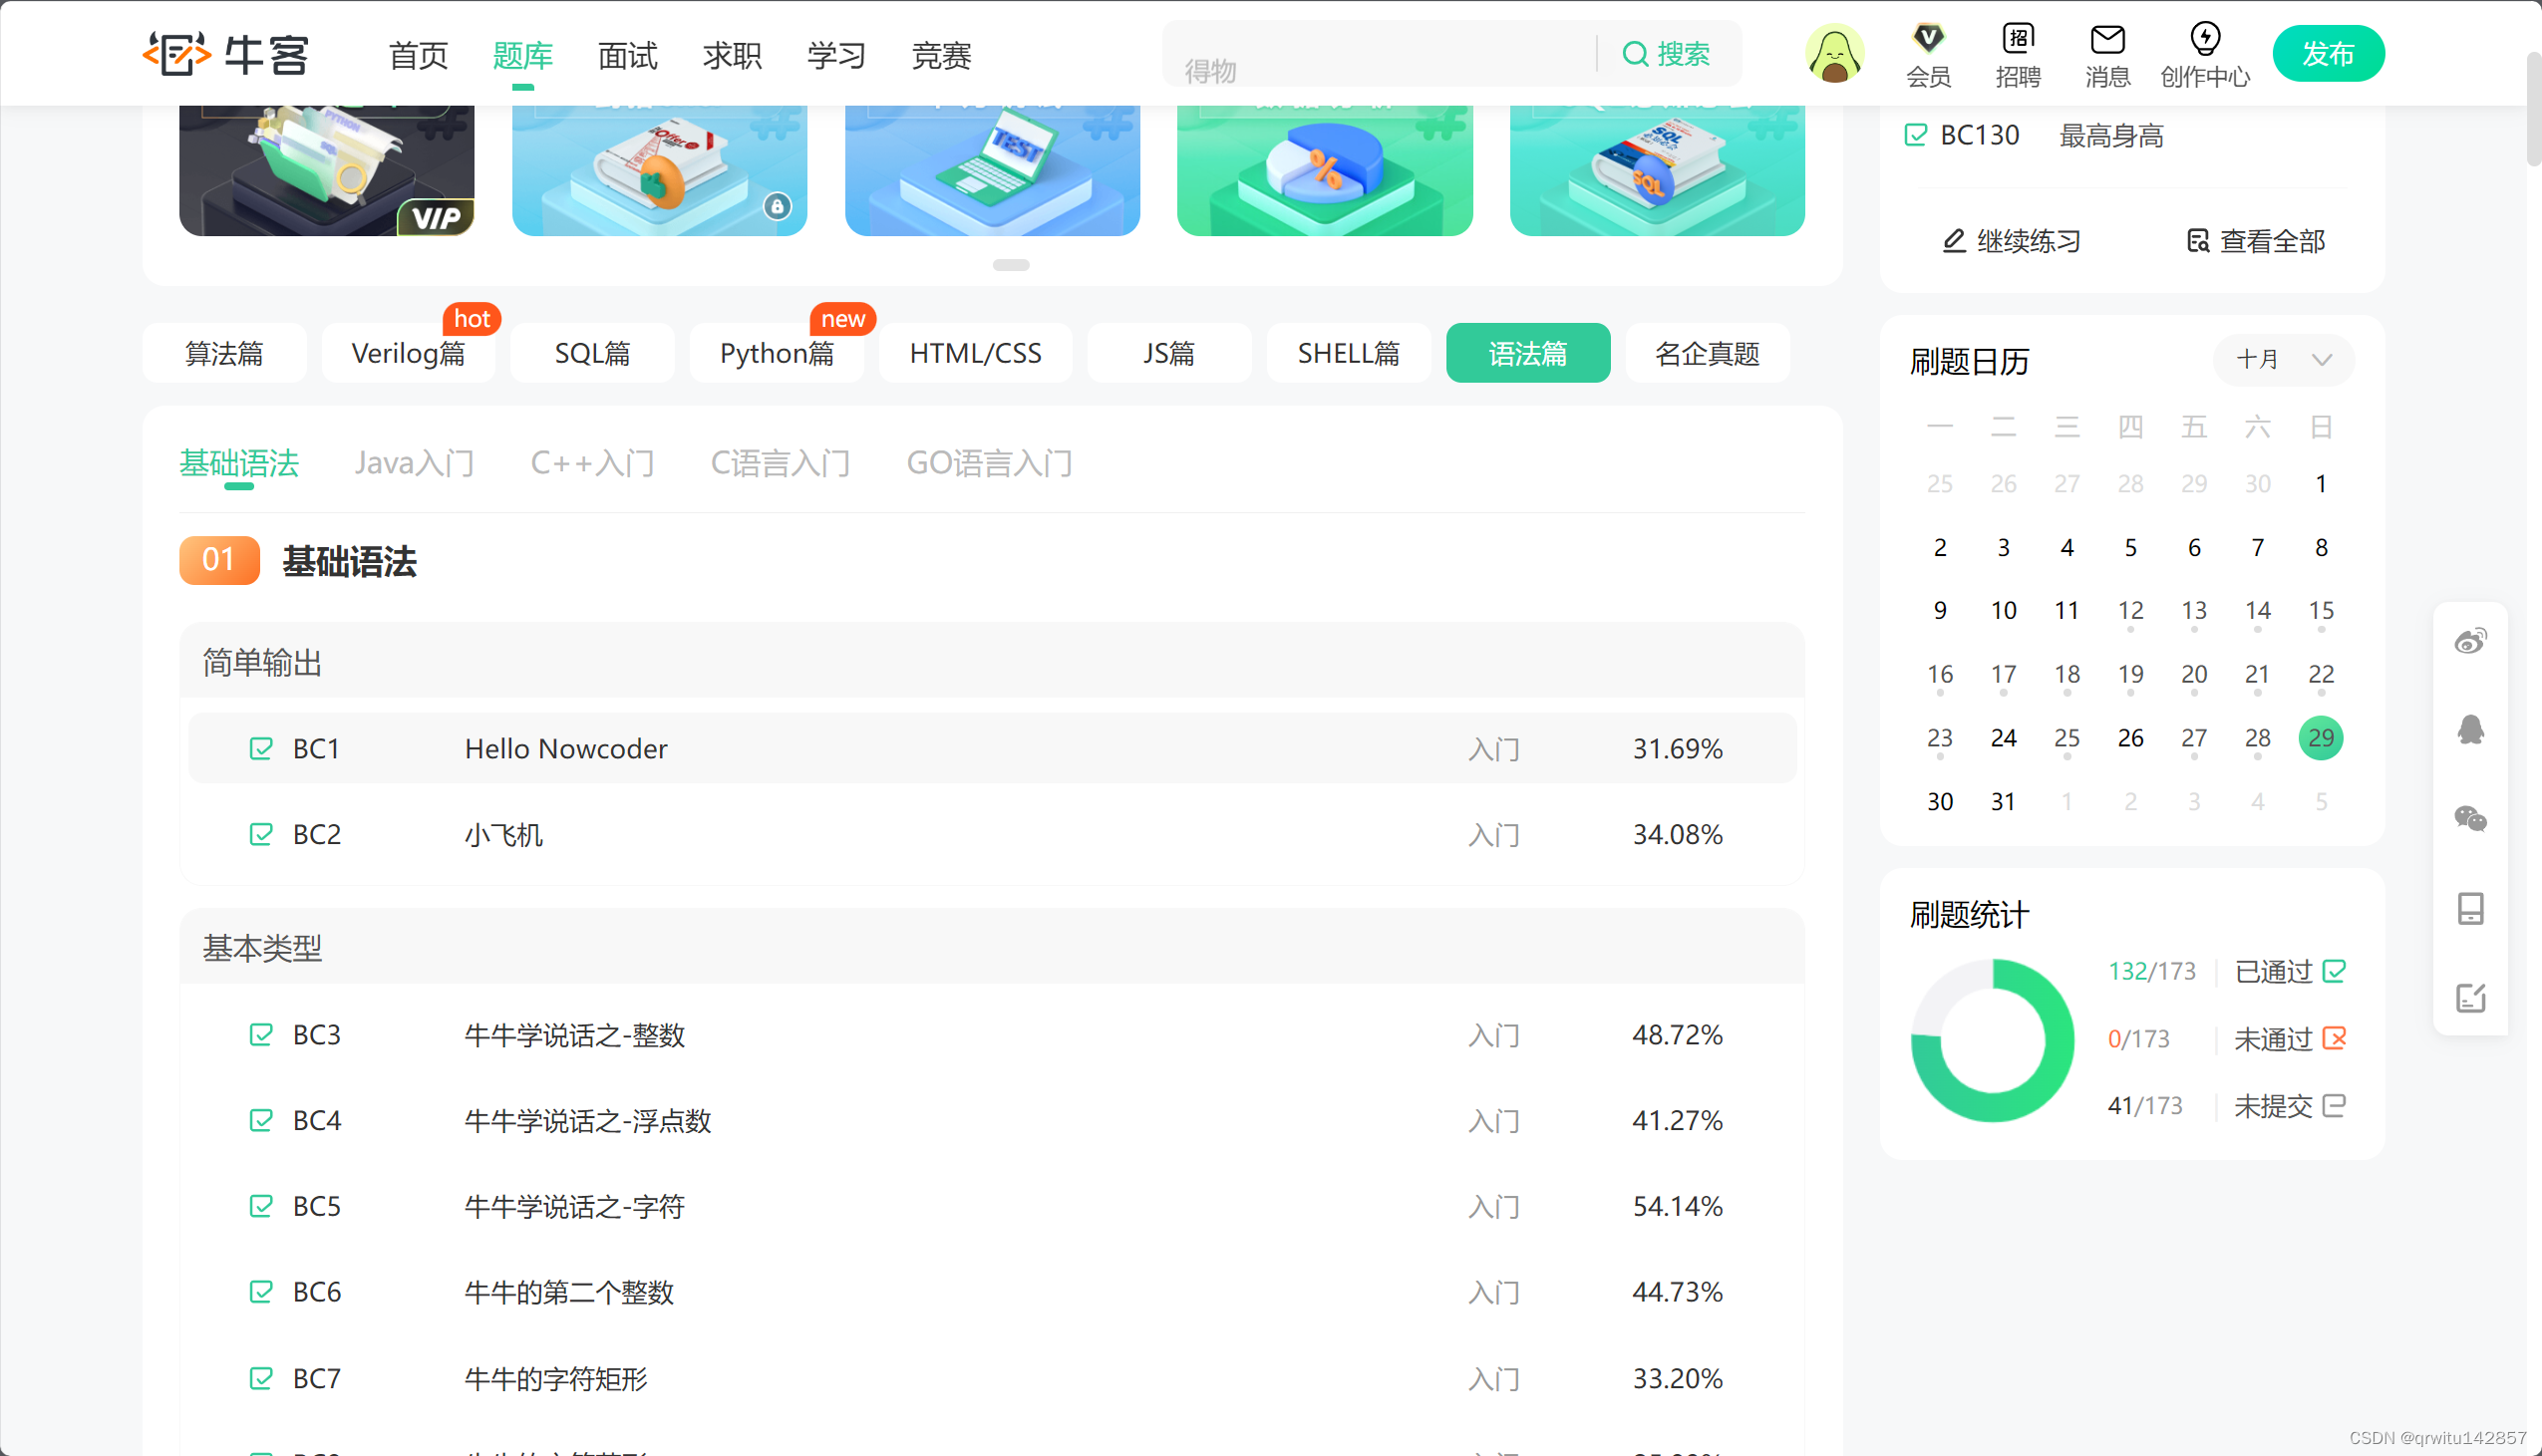This screenshot has height=1456, width=2542.
Task: Open the 会员 VIP icon
Action: click(x=1927, y=40)
